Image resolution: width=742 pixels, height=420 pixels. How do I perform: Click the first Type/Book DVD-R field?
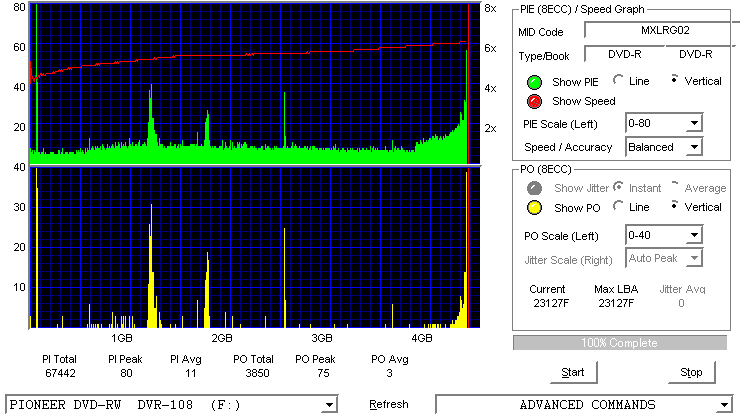(625, 54)
